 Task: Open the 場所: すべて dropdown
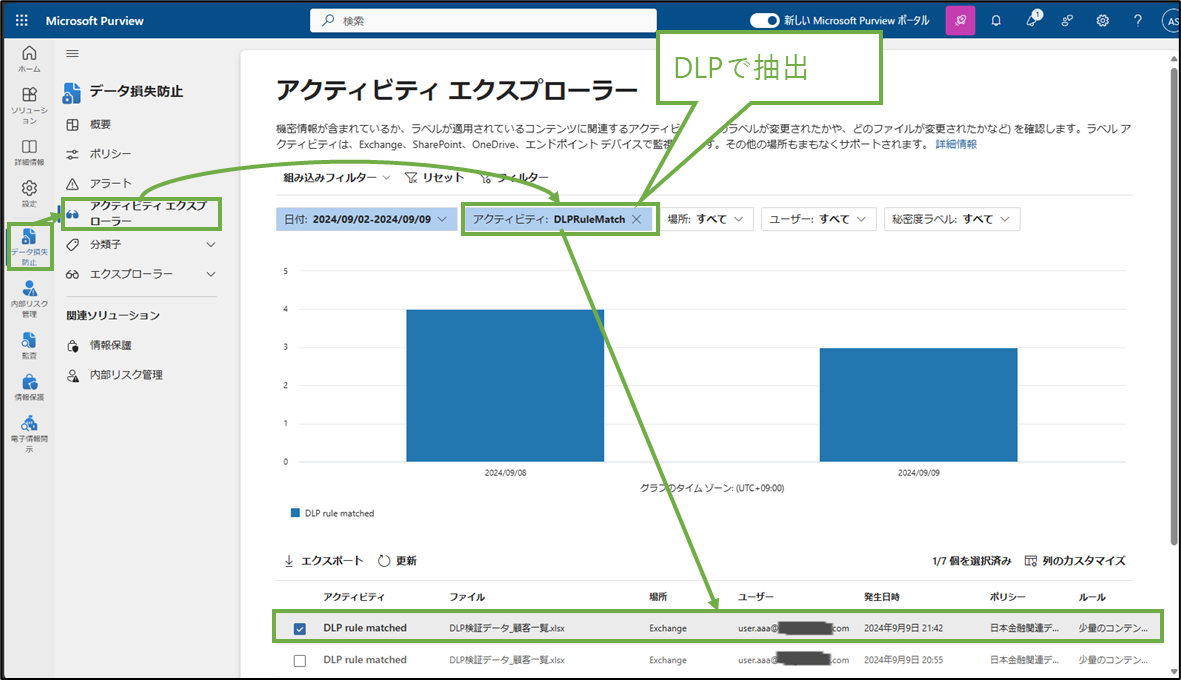click(706, 219)
